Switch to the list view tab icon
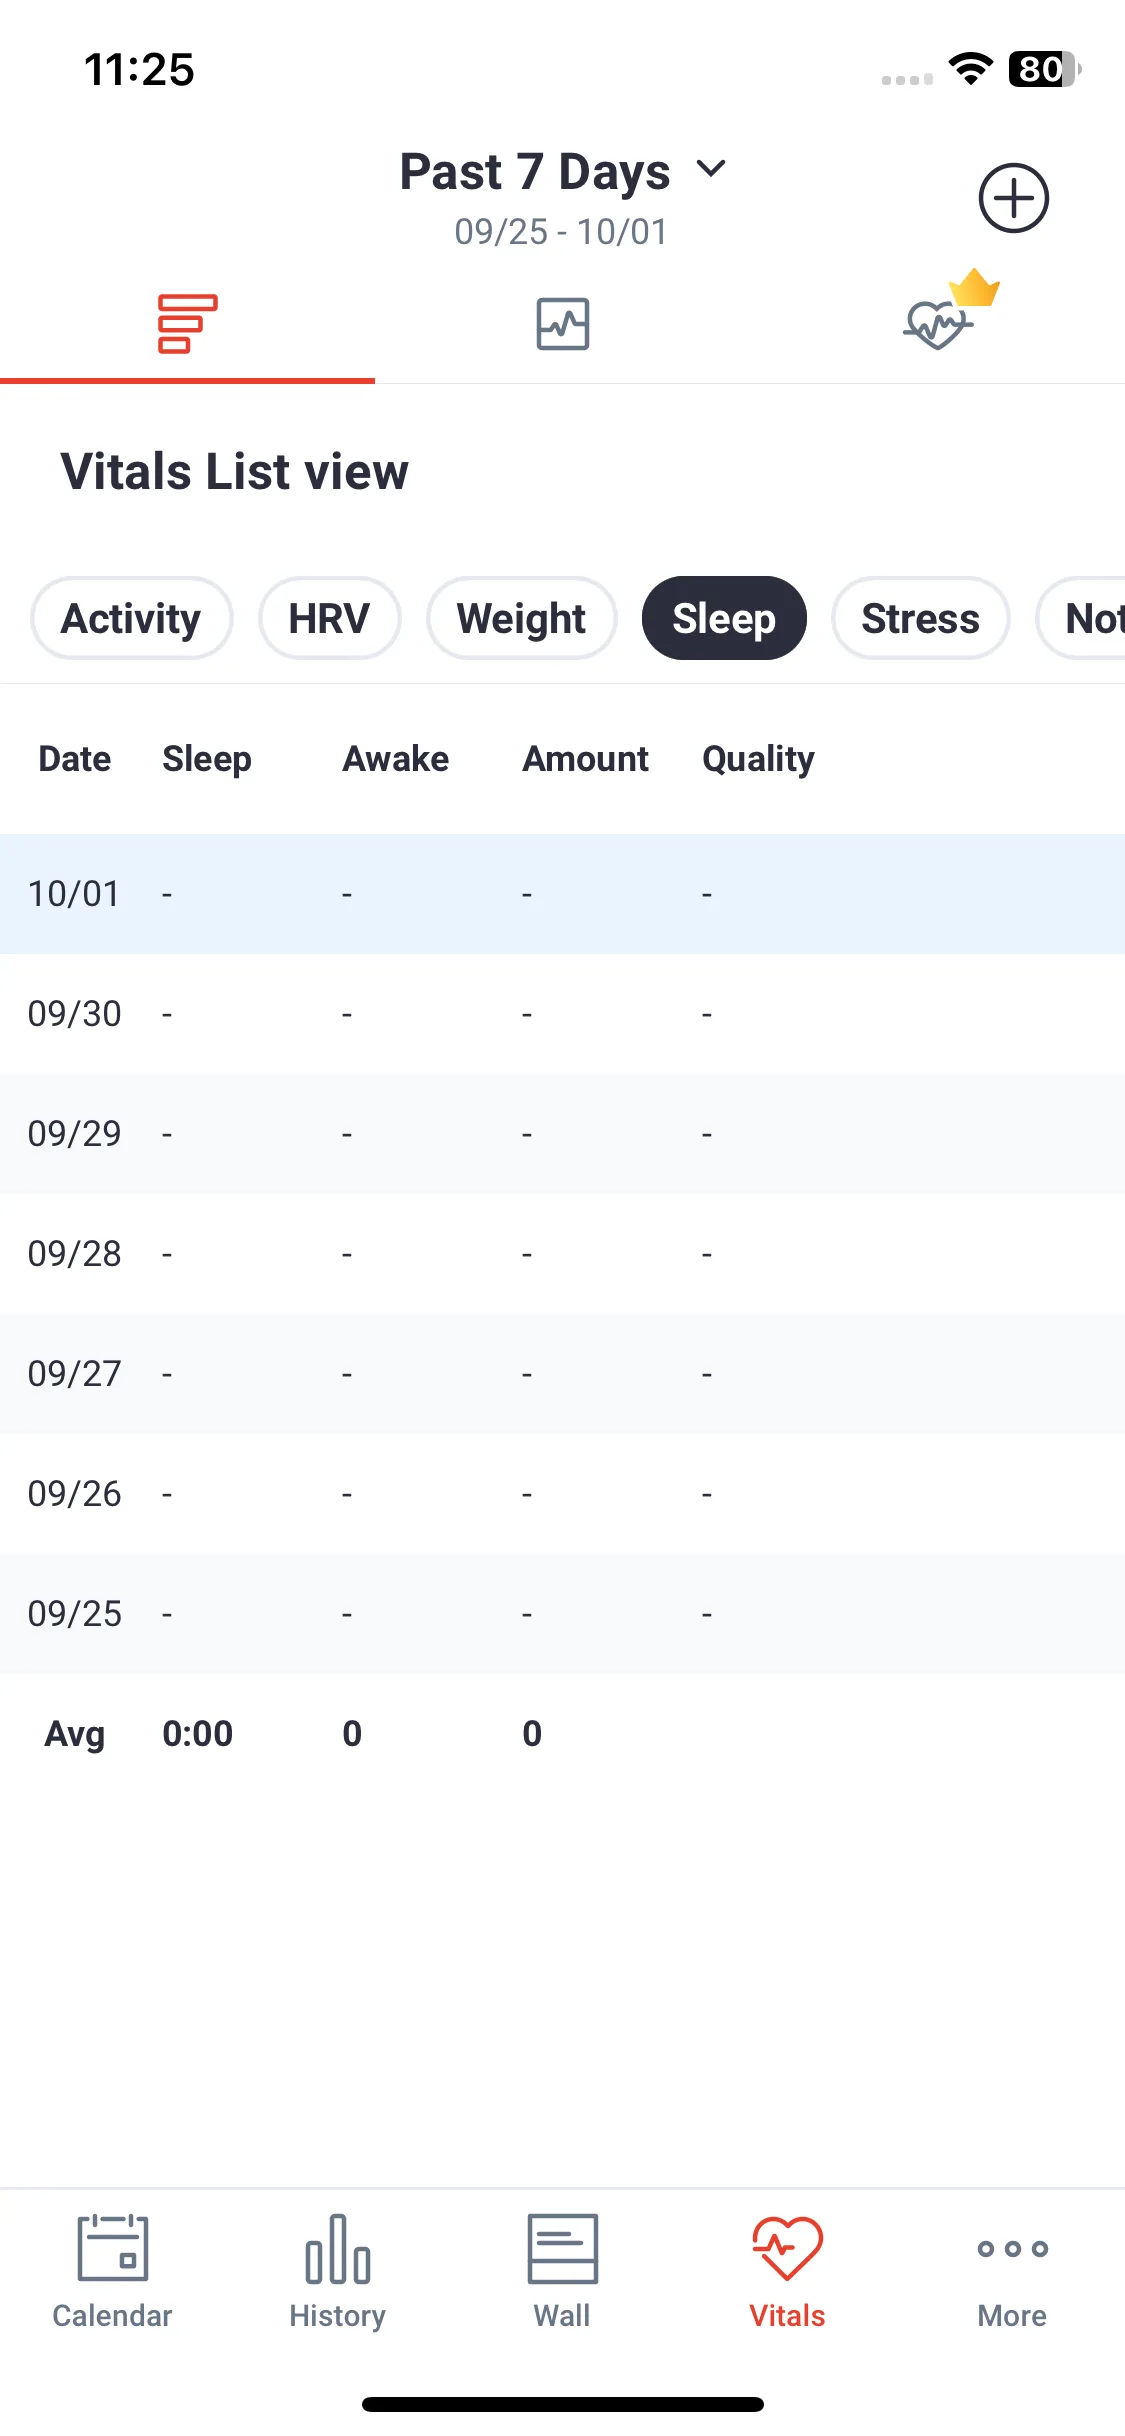 (187, 324)
